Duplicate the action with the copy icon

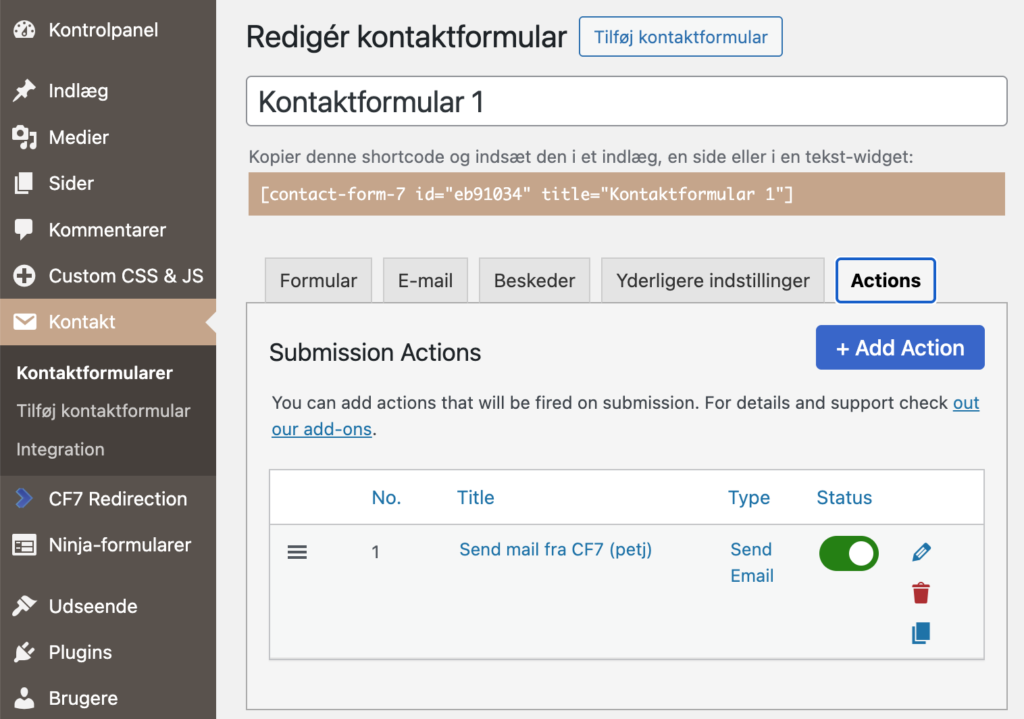(x=921, y=633)
